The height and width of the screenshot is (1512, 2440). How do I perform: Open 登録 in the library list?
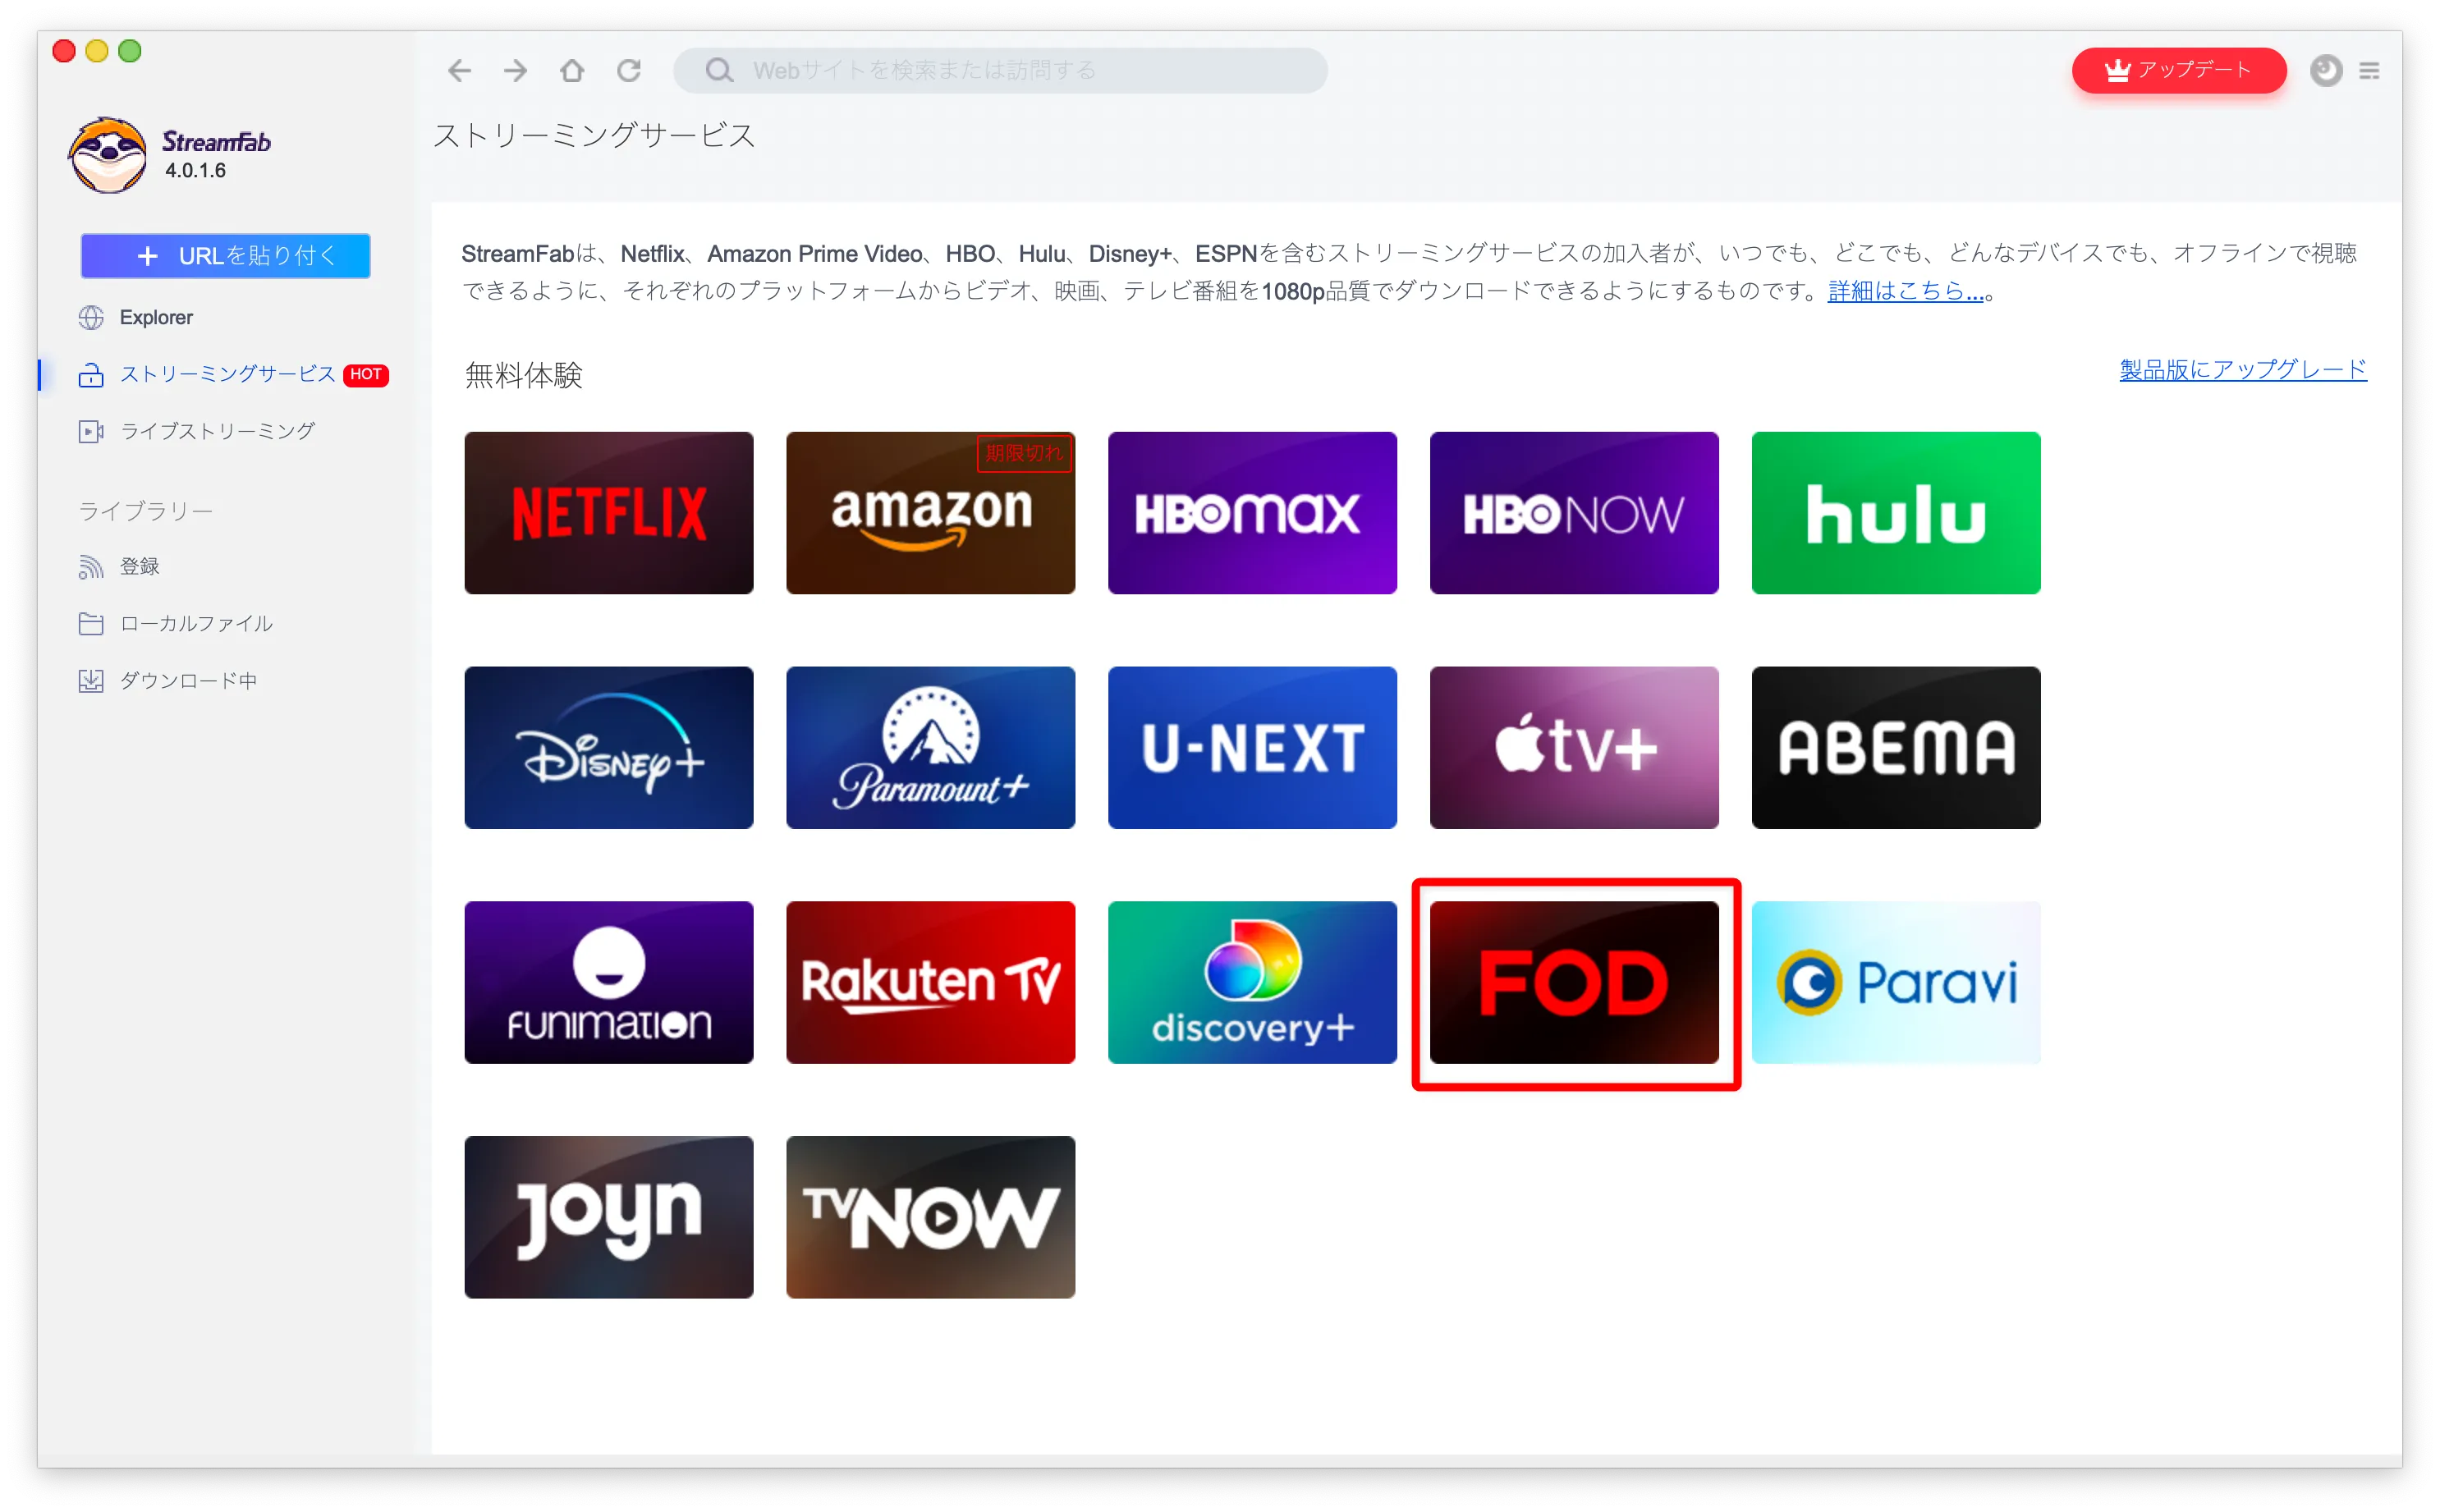tap(118, 566)
